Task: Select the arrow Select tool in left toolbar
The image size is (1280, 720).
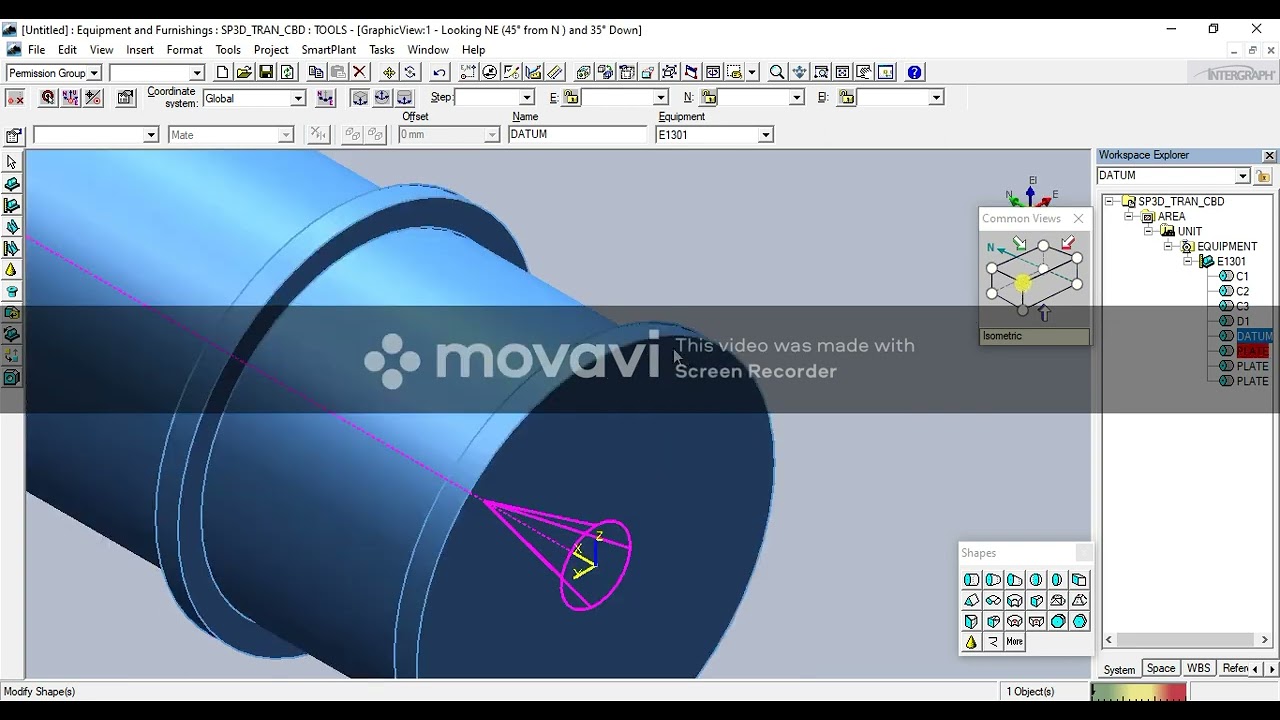Action: pyautogui.click(x=12, y=162)
